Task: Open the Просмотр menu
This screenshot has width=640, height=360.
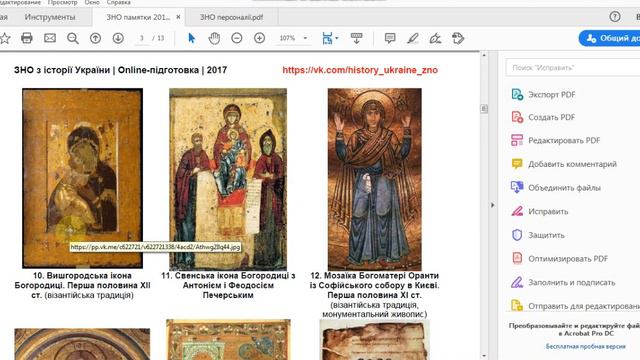Action: [x=62, y=2]
